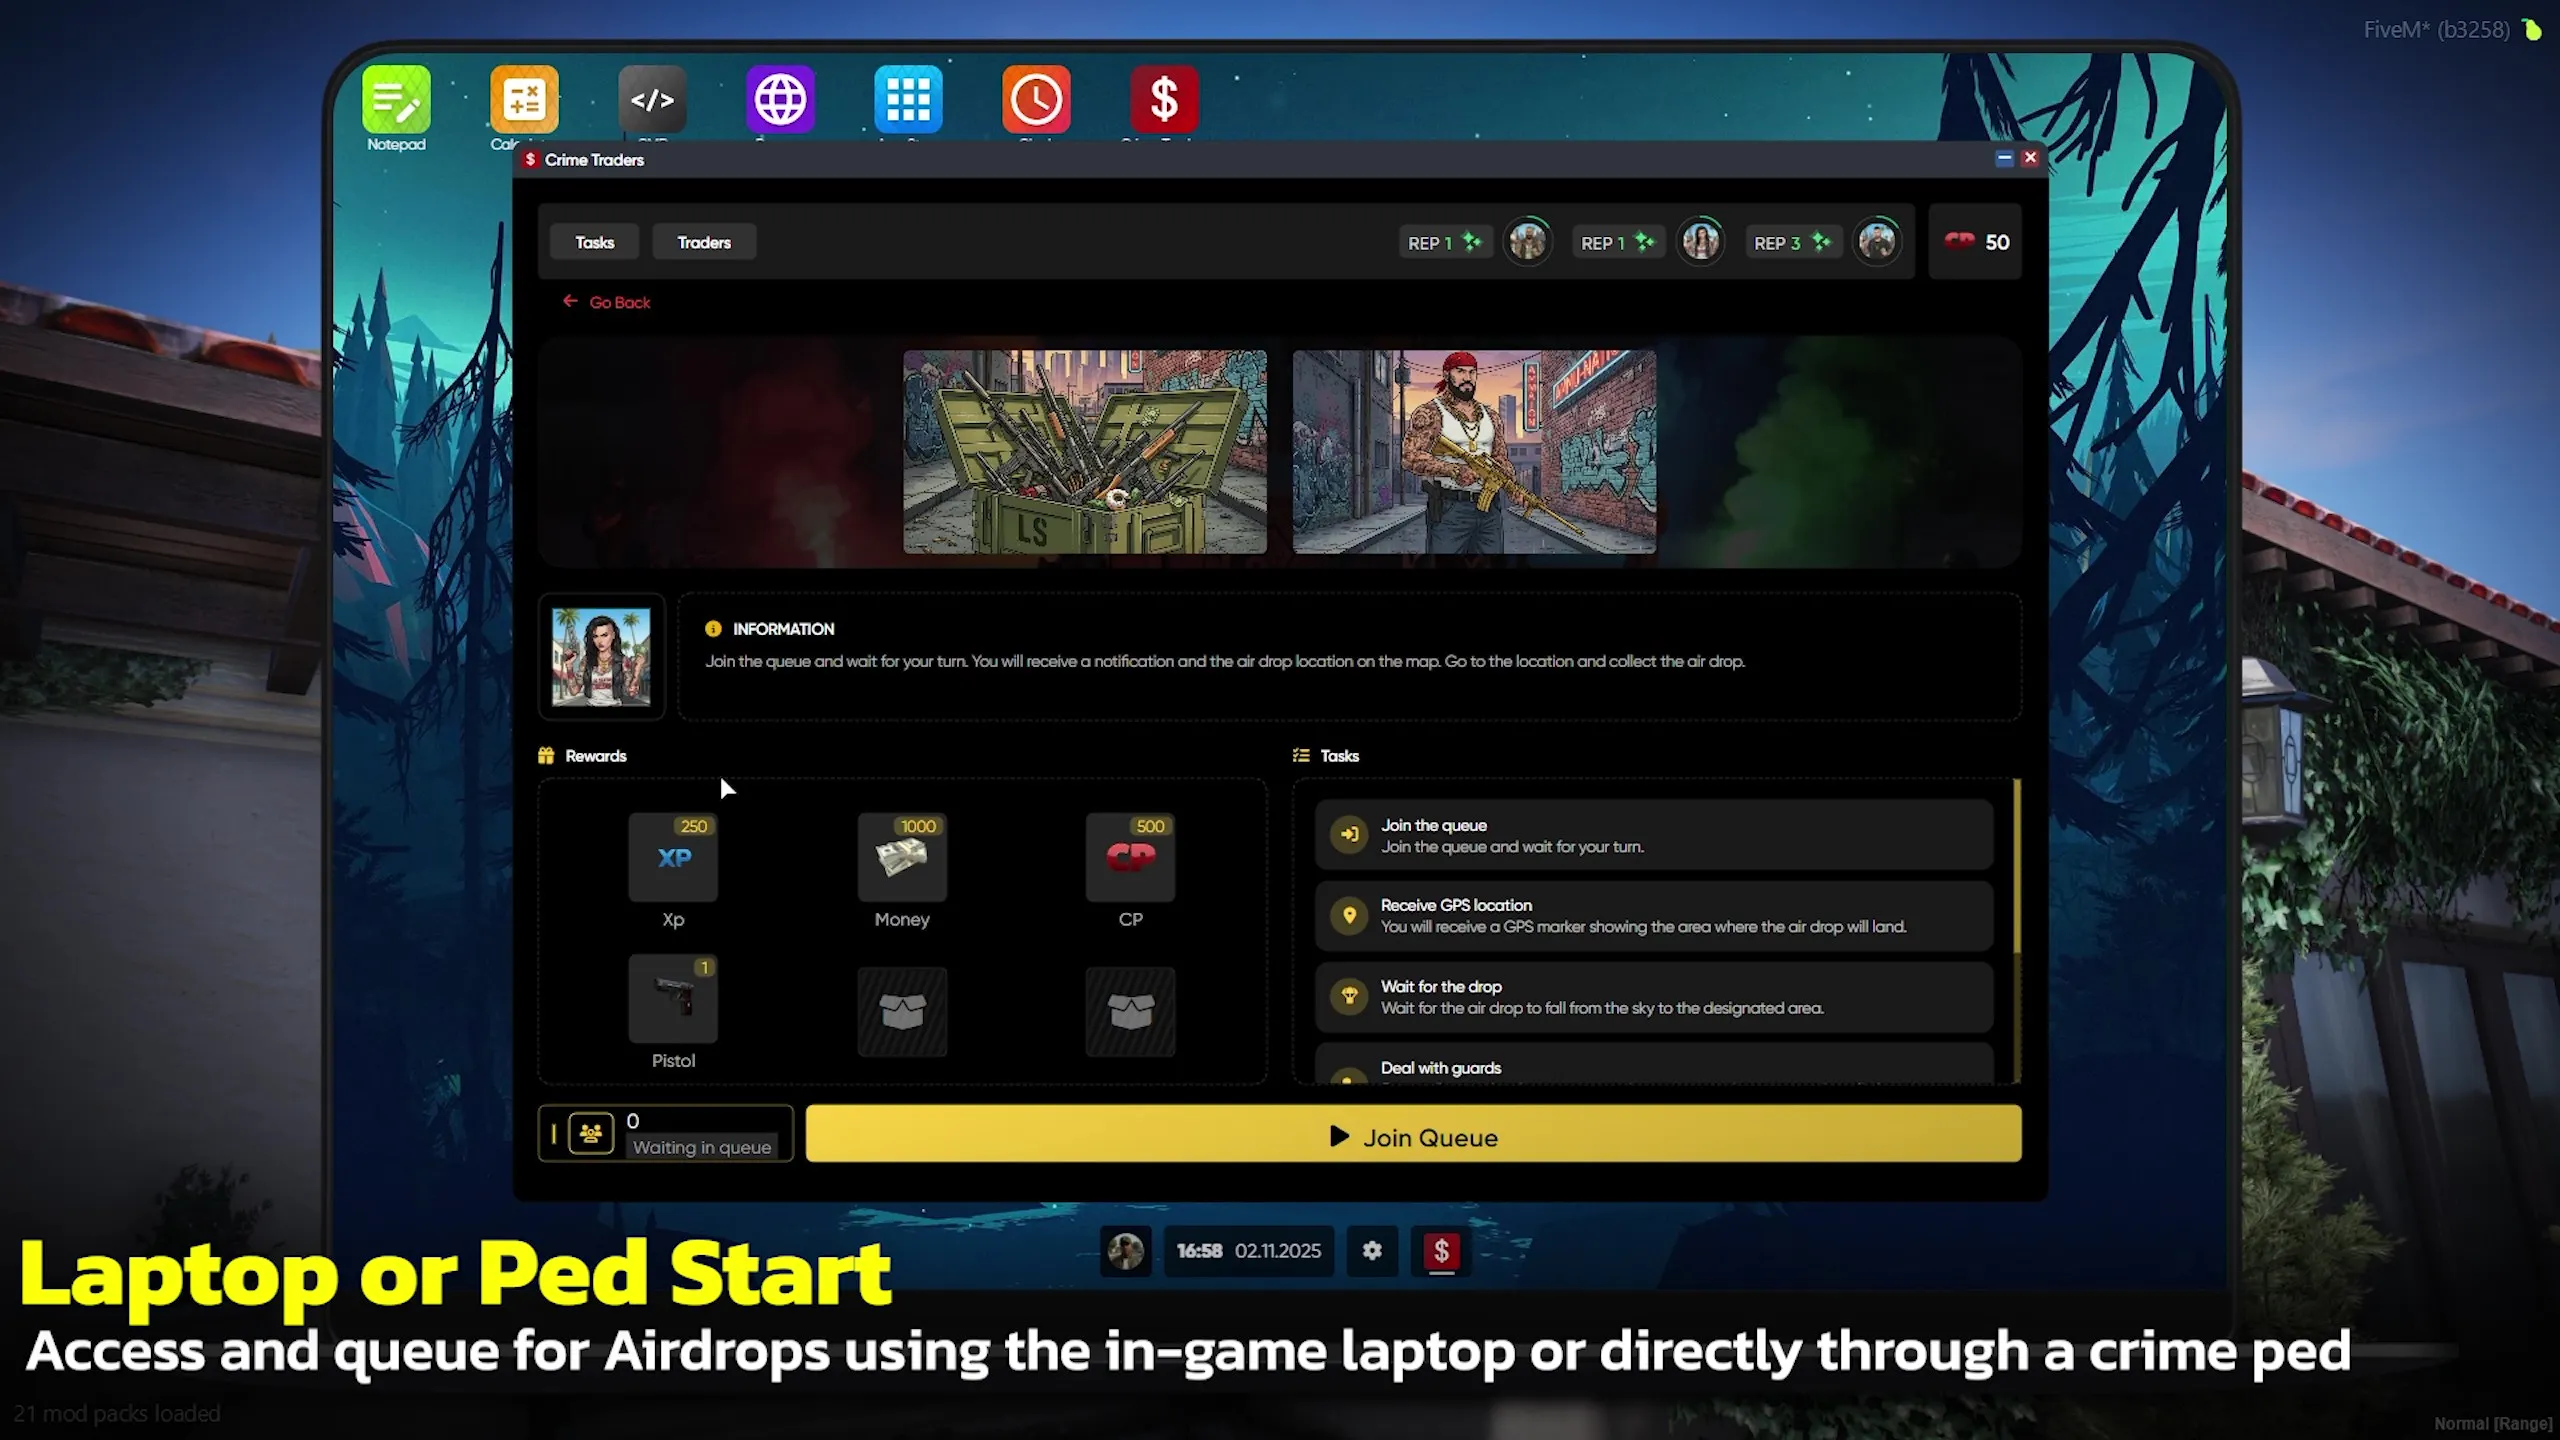Switch to the Traders tab
The image size is (2560, 1440).
pyautogui.click(x=704, y=242)
